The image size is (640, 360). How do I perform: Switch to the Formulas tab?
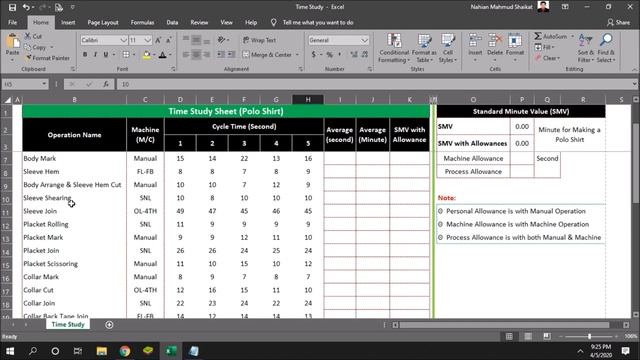tap(142, 22)
